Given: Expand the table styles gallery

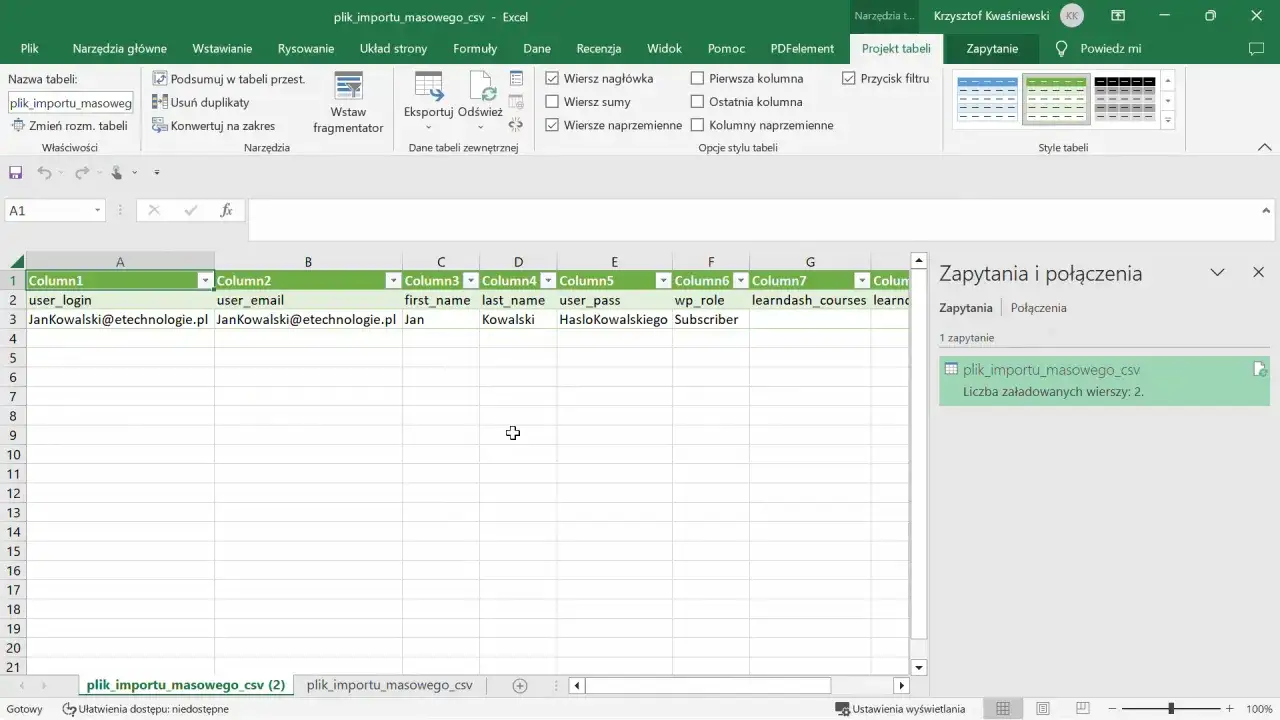Looking at the screenshot, I should point(1168,121).
